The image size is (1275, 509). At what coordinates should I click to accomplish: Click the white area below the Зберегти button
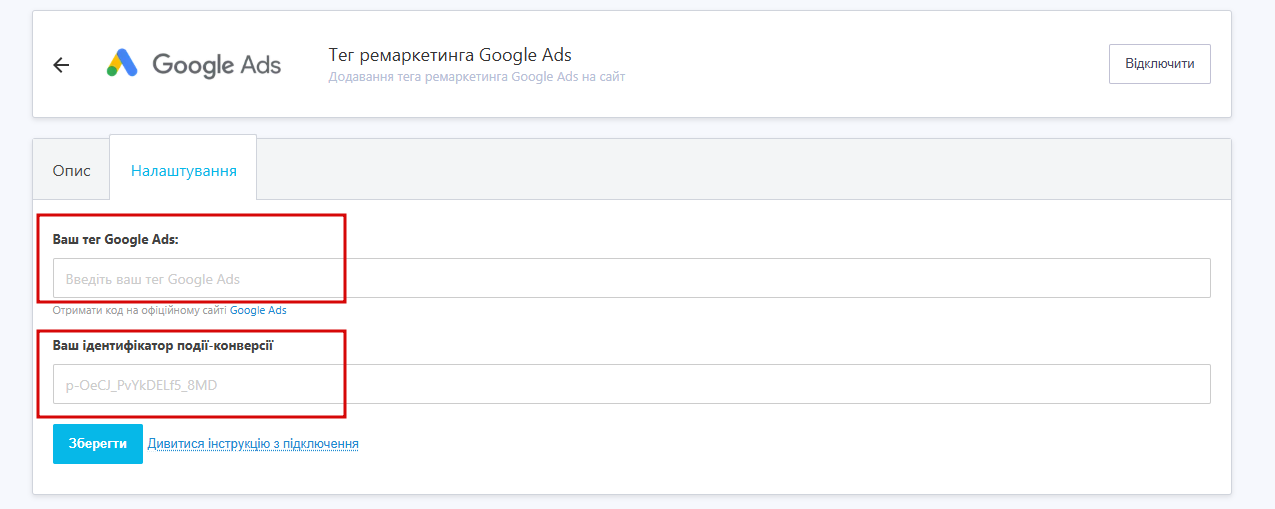[600, 478]
